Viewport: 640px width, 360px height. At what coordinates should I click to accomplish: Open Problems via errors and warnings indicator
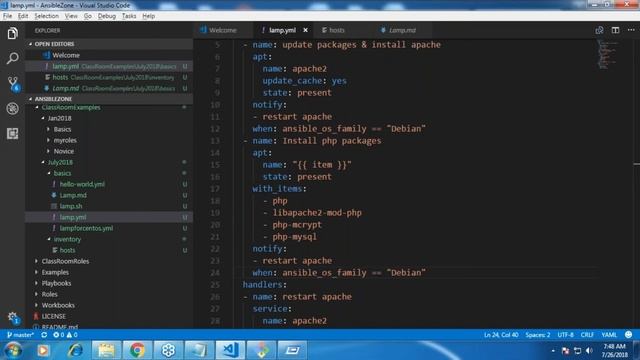click(x=65, y=335)
